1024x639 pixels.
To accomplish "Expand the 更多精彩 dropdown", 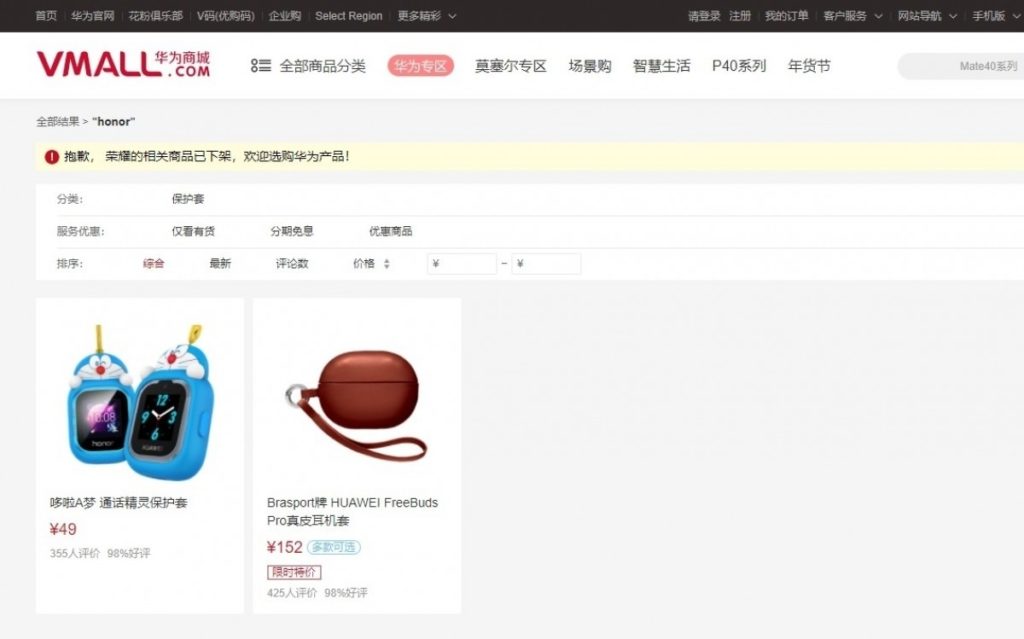I will (427, 16).
